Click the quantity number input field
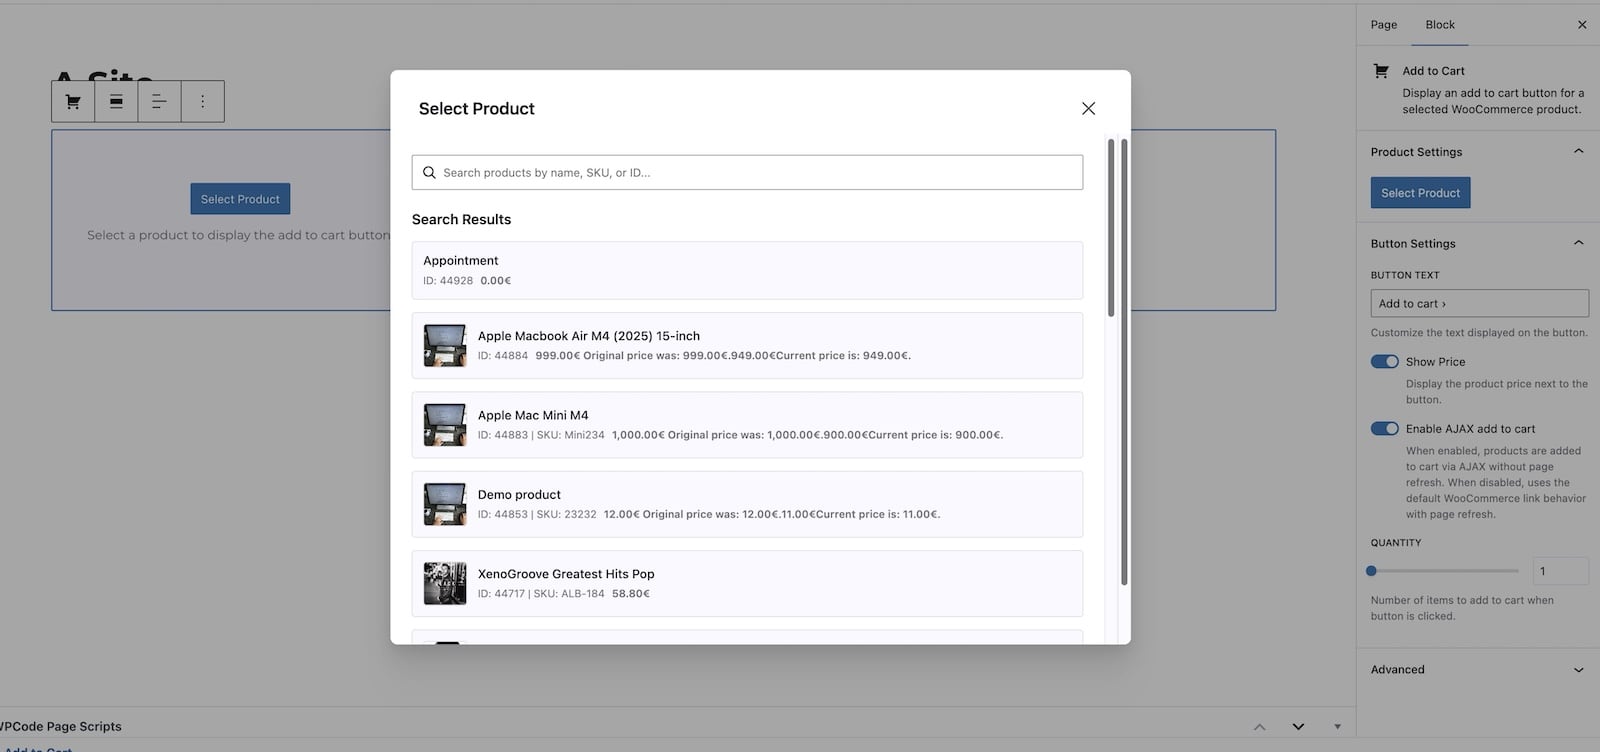Screen dimensions: 1600x752 (1560, 571)
